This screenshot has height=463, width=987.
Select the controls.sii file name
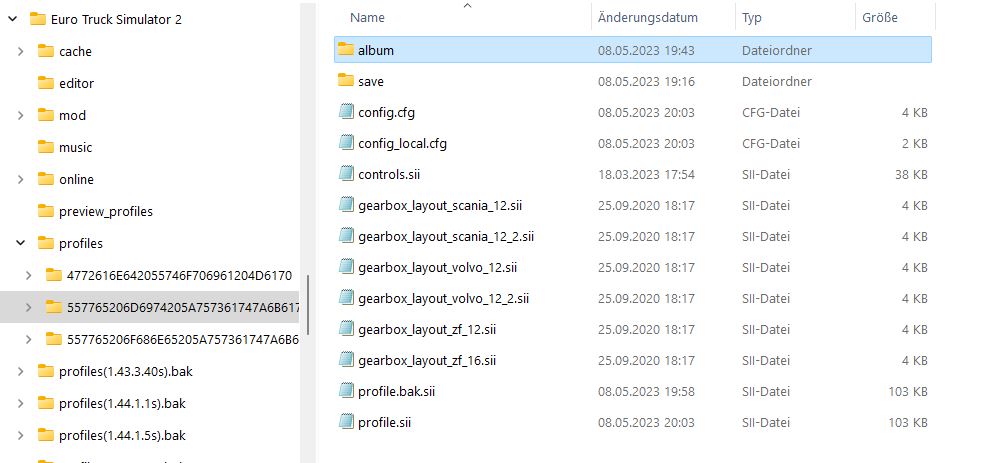pos(389,174)
